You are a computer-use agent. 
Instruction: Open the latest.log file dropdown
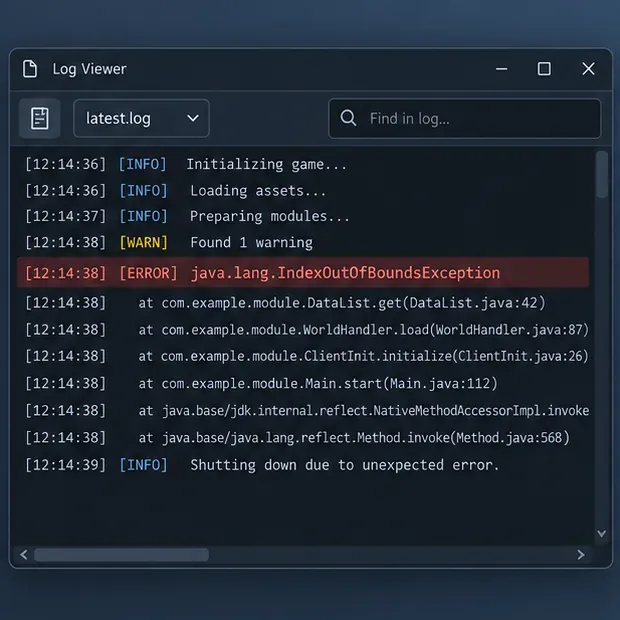141,118
